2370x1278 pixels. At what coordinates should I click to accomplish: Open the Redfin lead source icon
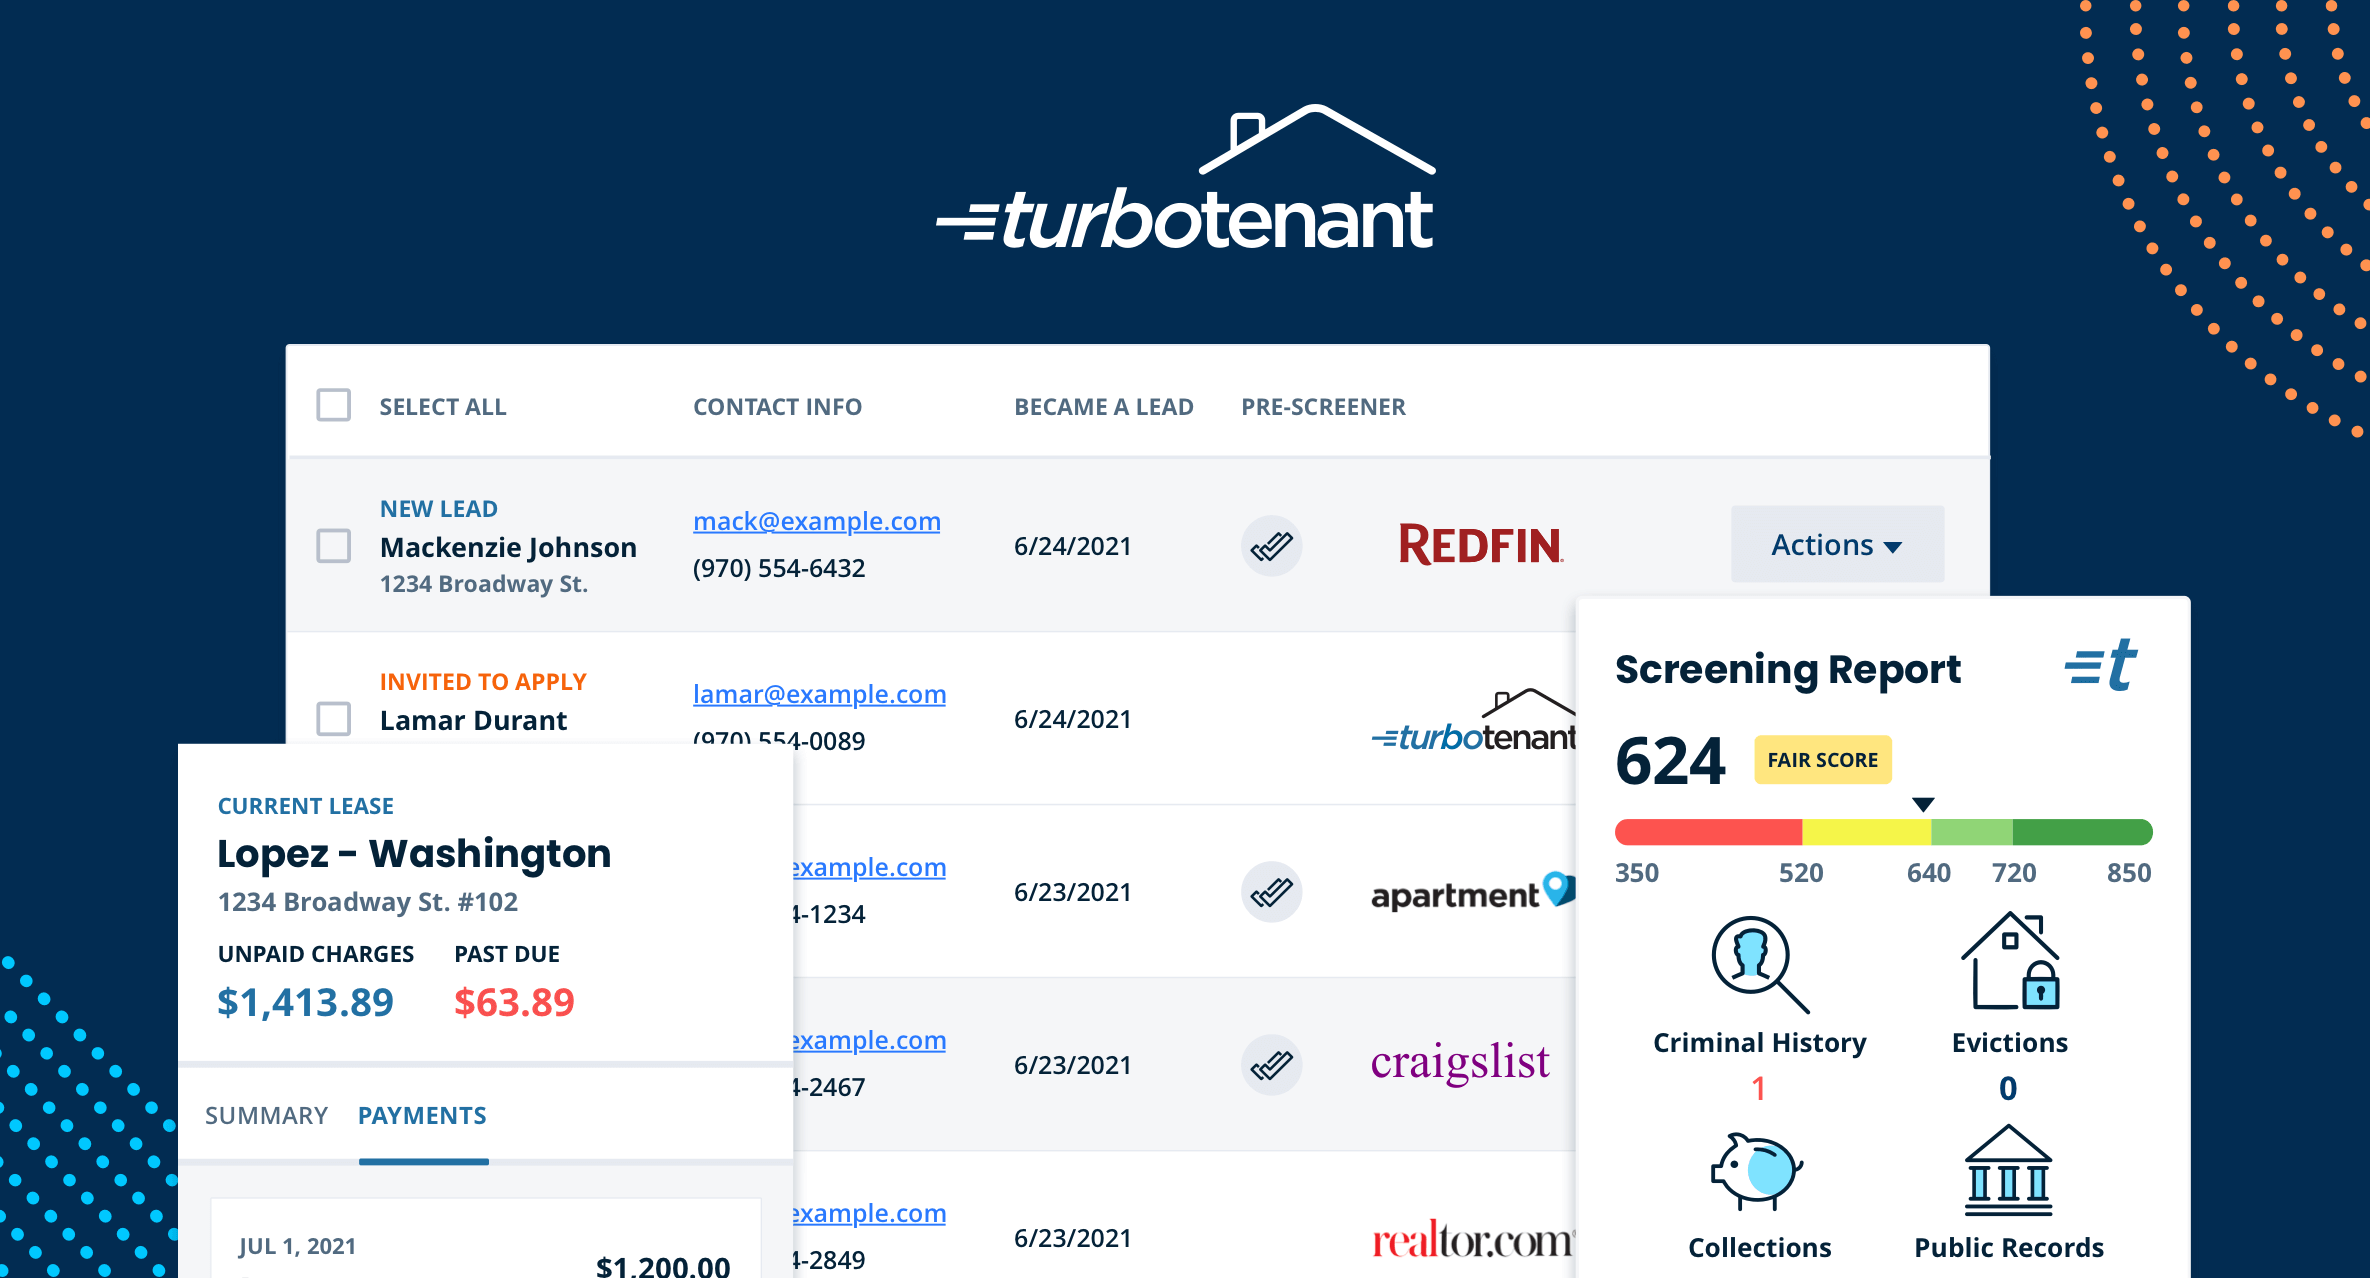(x=1480, y=545)
